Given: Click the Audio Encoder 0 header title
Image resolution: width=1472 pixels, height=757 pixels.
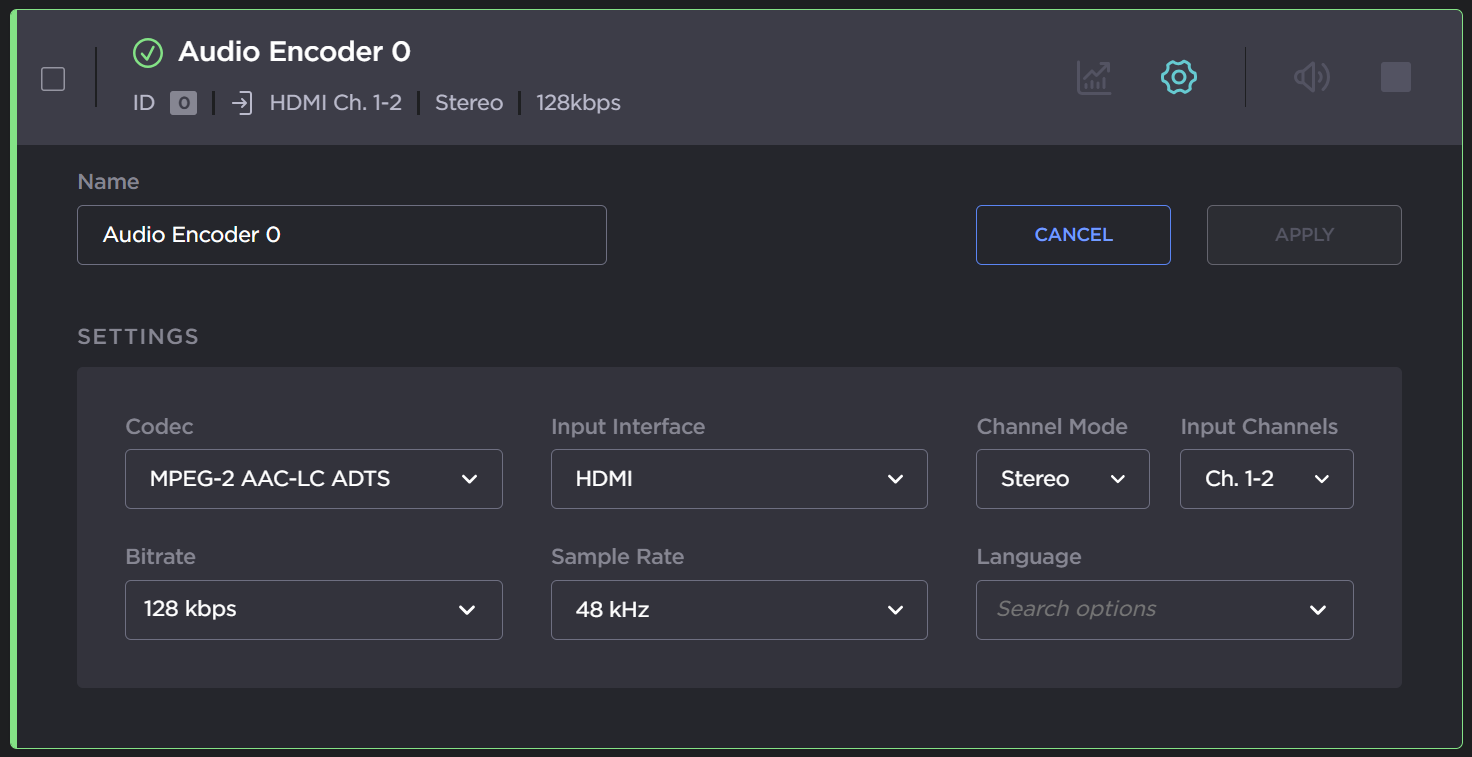Looking at the screenshot, I should (x=294, y=52).
